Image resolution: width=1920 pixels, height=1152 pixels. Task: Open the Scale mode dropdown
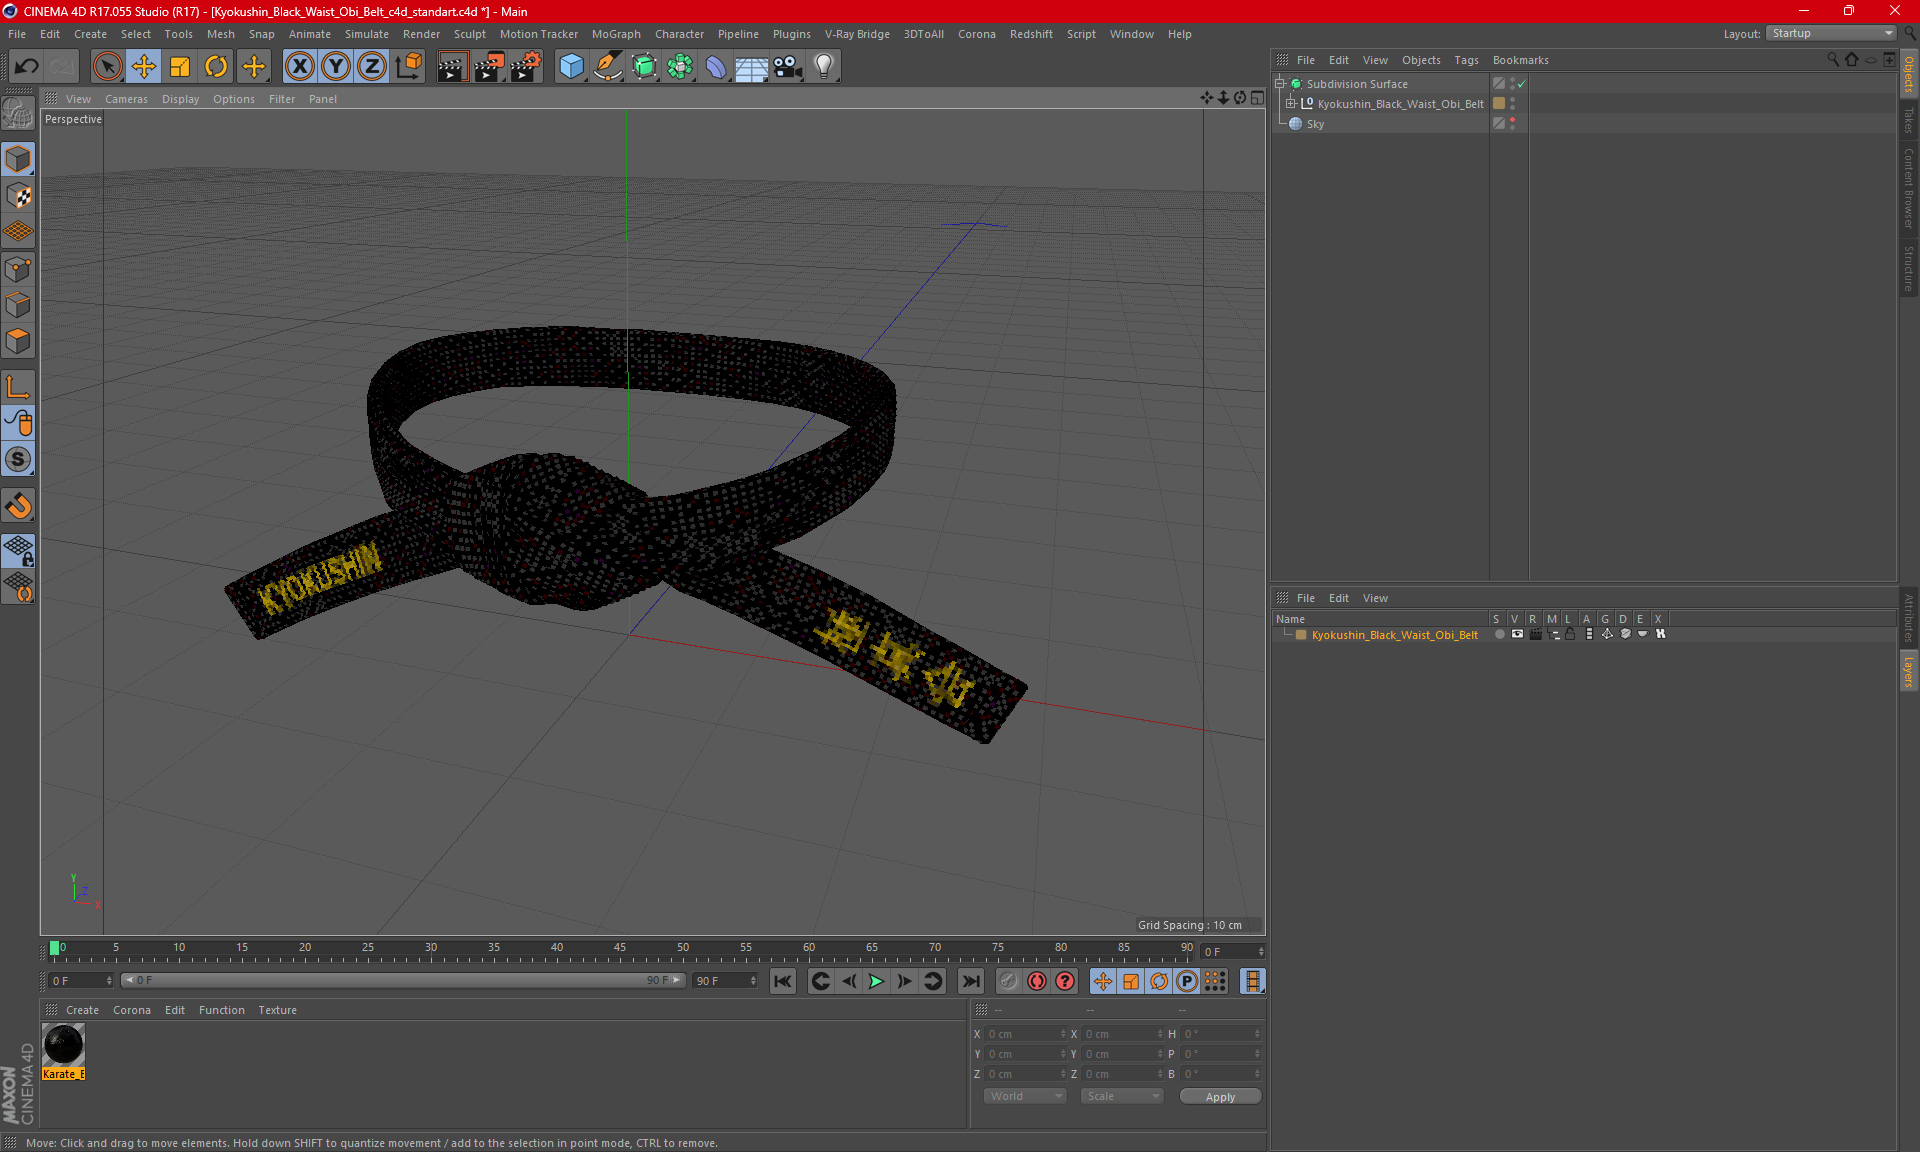pyautogui.click(x=1121, y=1096)
